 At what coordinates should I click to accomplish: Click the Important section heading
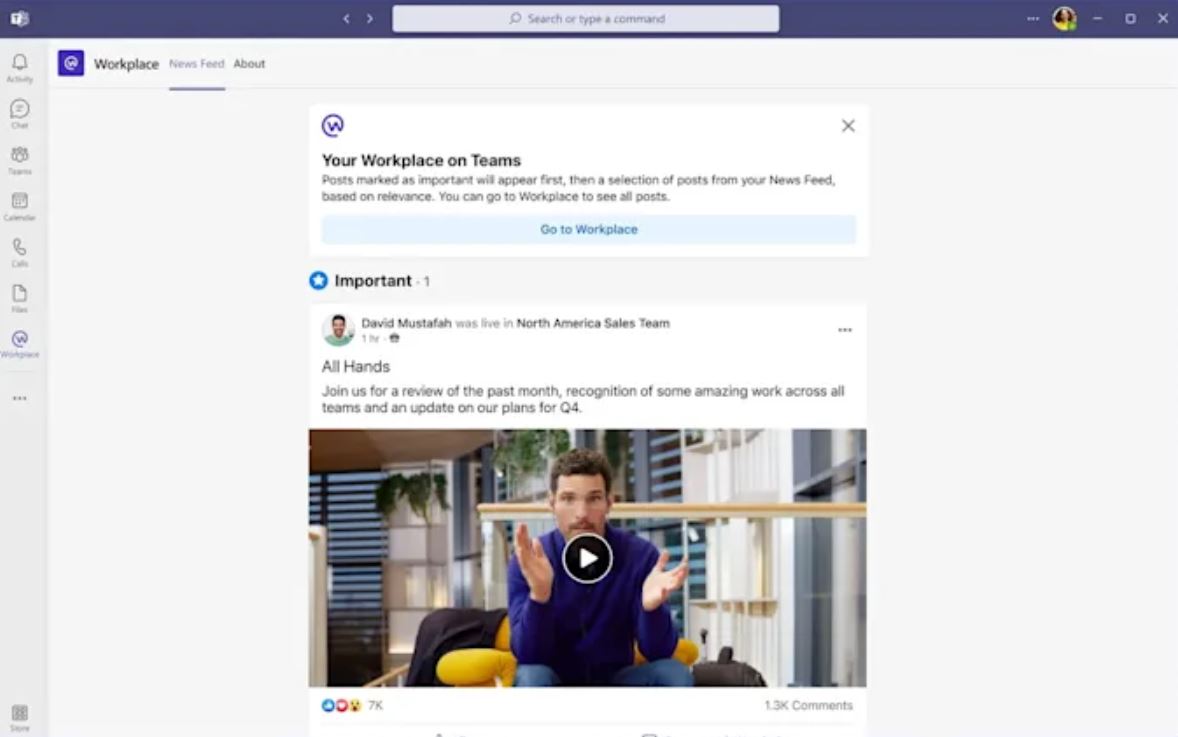tap(373, 281)
